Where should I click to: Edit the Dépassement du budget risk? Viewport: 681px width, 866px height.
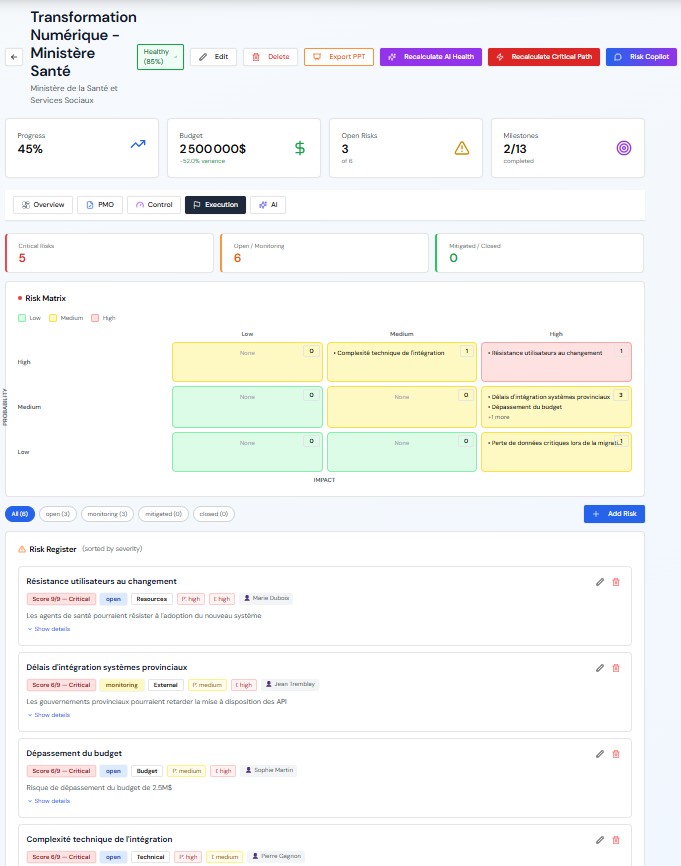click(x=600, y=754)
